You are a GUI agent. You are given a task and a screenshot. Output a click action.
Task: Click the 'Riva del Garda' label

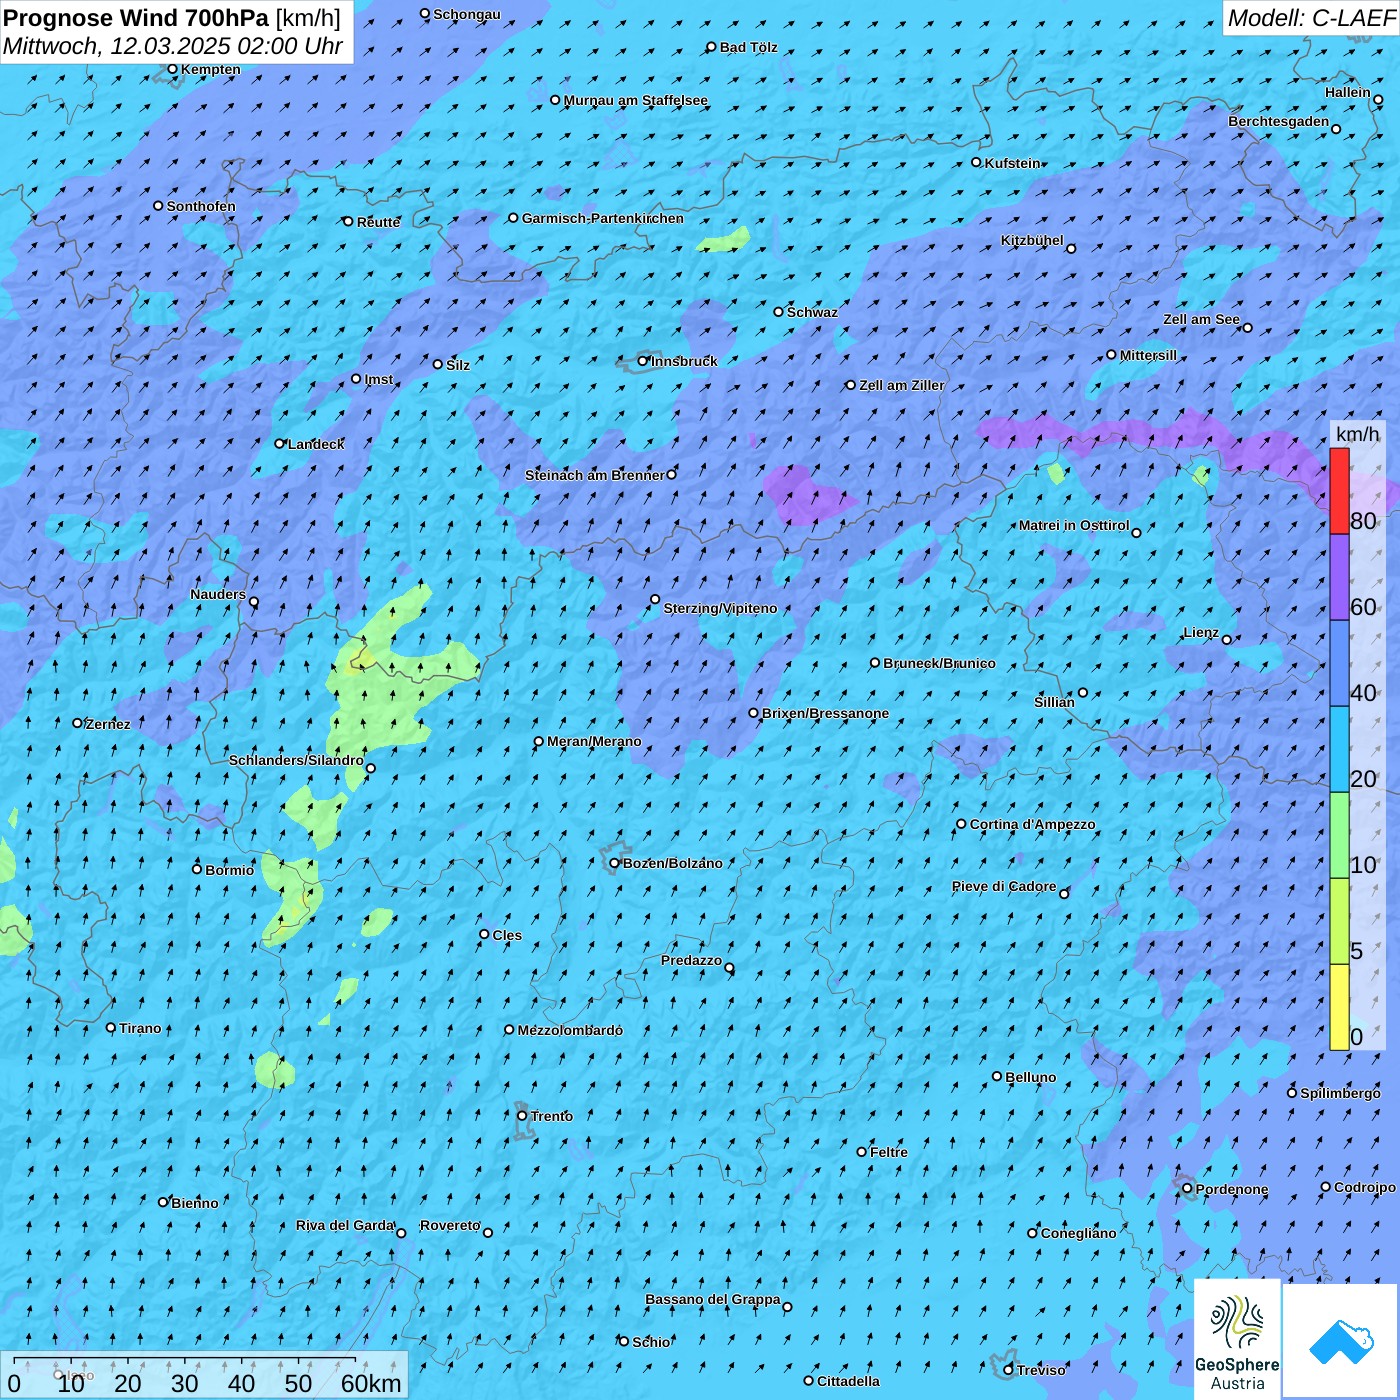(x=345, y=1225)
